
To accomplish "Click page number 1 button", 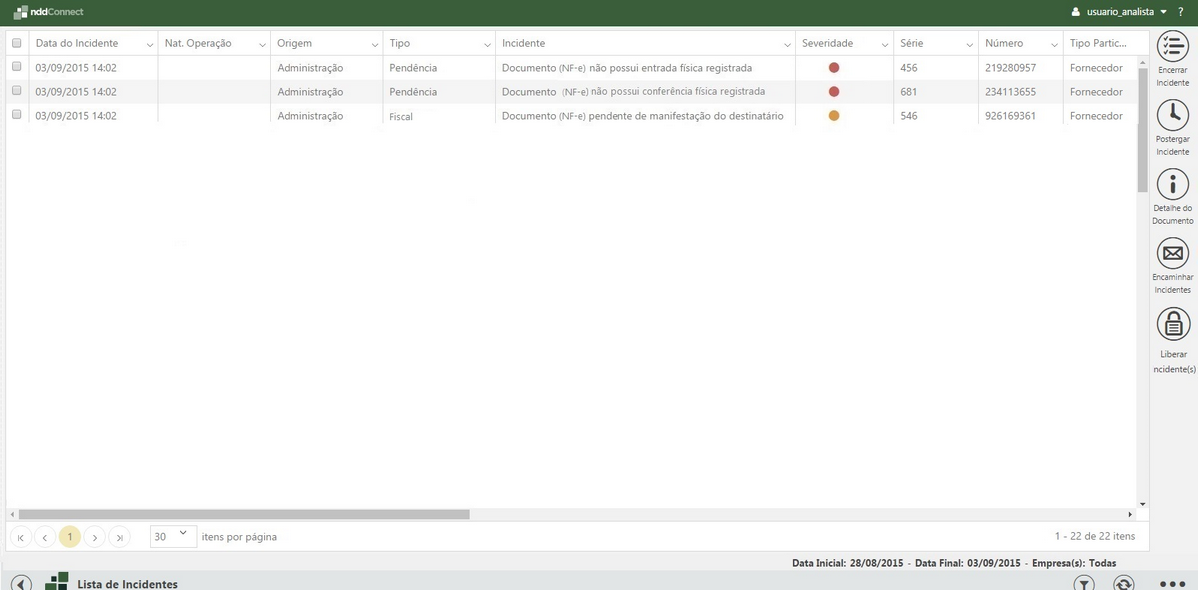I will (69, 536).
